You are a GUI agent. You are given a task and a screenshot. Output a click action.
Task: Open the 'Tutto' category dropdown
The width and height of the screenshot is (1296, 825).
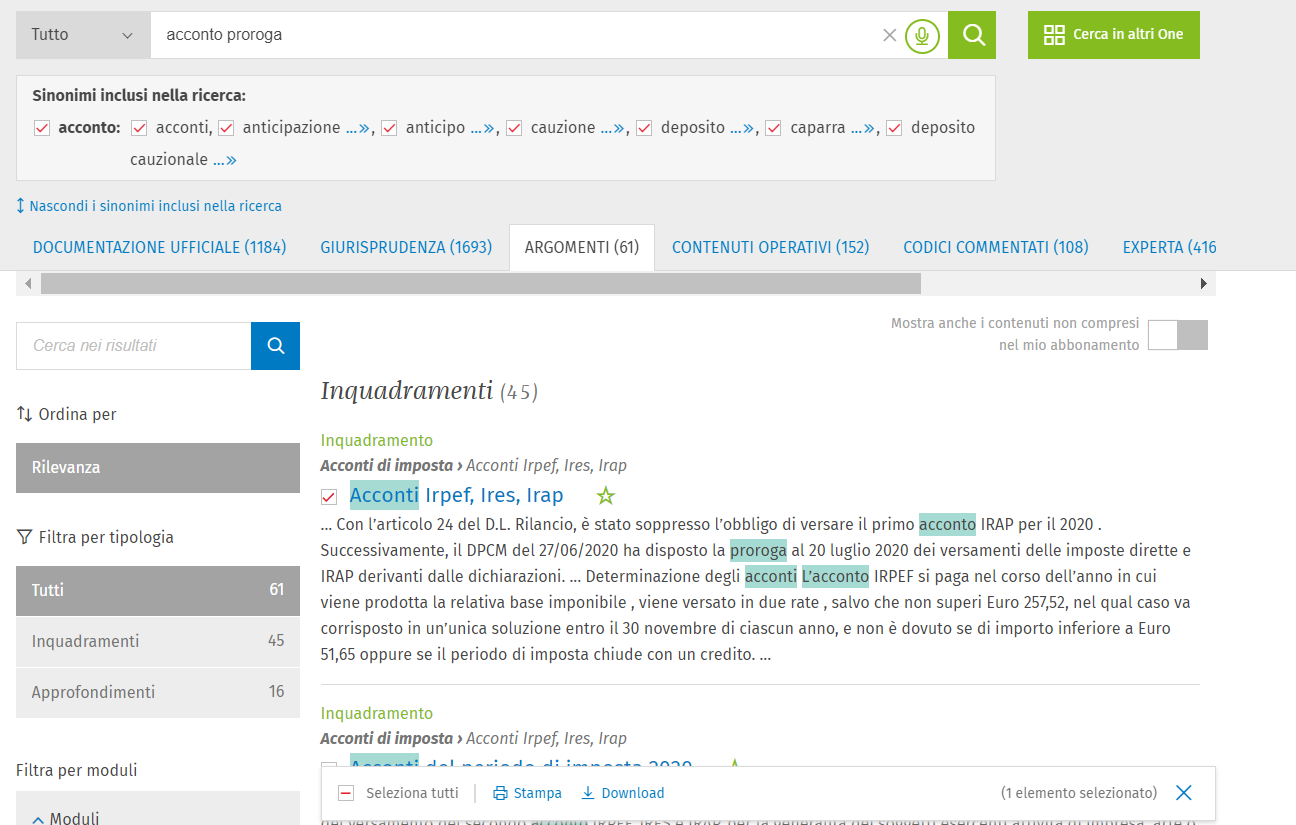tap(83, 35)
